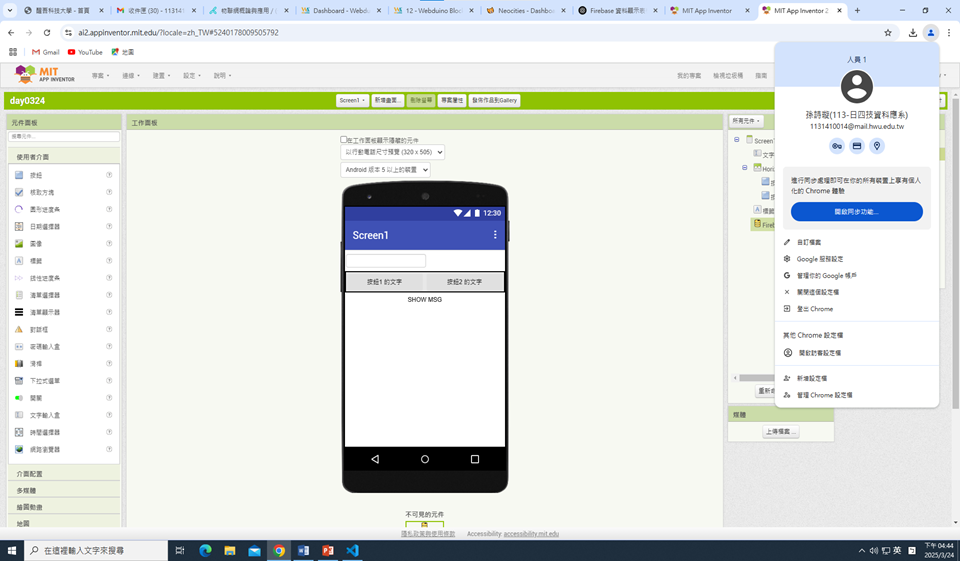
Task: Click the addresses location pin icon
Action: tap(877, 146)
